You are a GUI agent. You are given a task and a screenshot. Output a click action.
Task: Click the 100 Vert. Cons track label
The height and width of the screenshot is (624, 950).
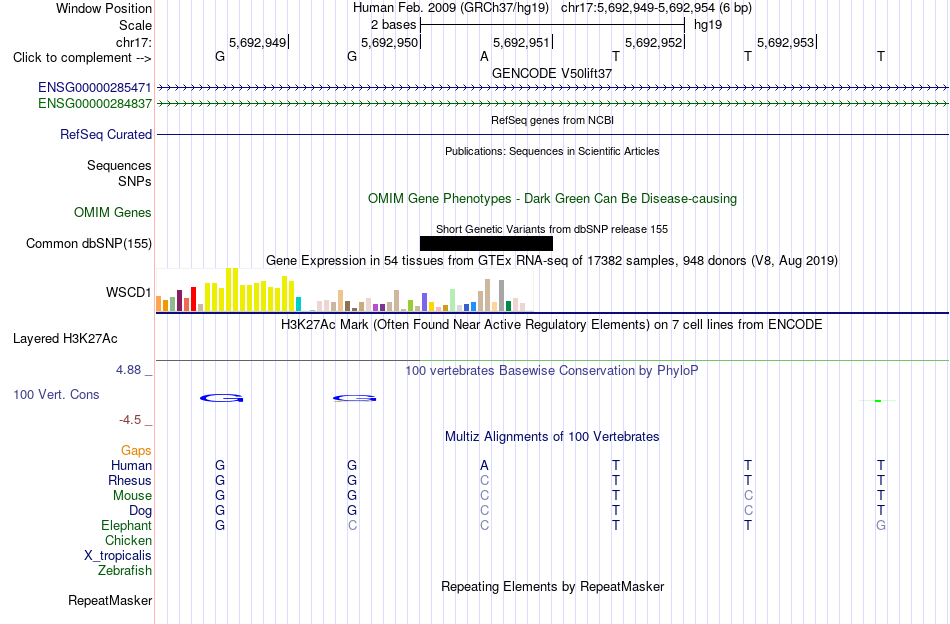coord(56,394)
